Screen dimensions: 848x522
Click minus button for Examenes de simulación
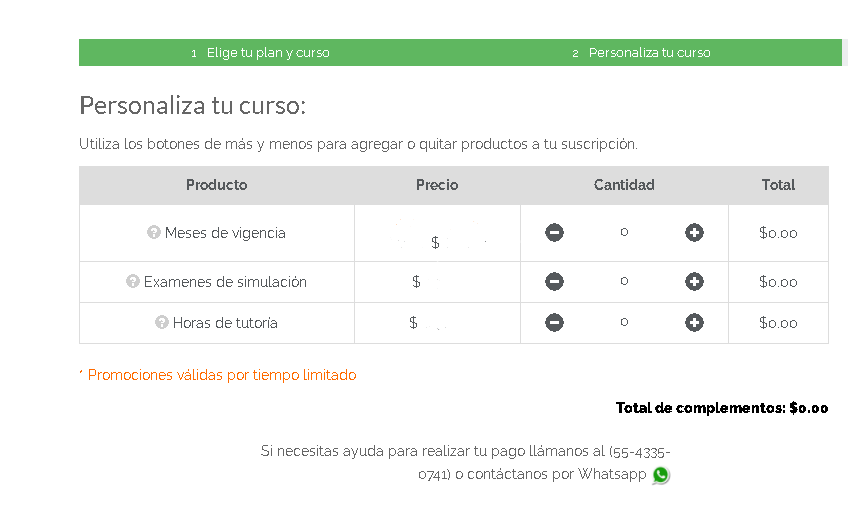pyautogui.click(x=554, y=281)
